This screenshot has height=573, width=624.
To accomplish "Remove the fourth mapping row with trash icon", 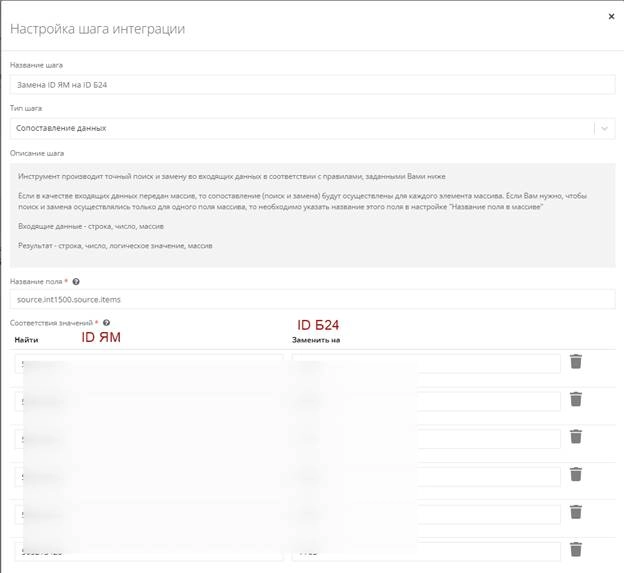I will coord(576,474).
